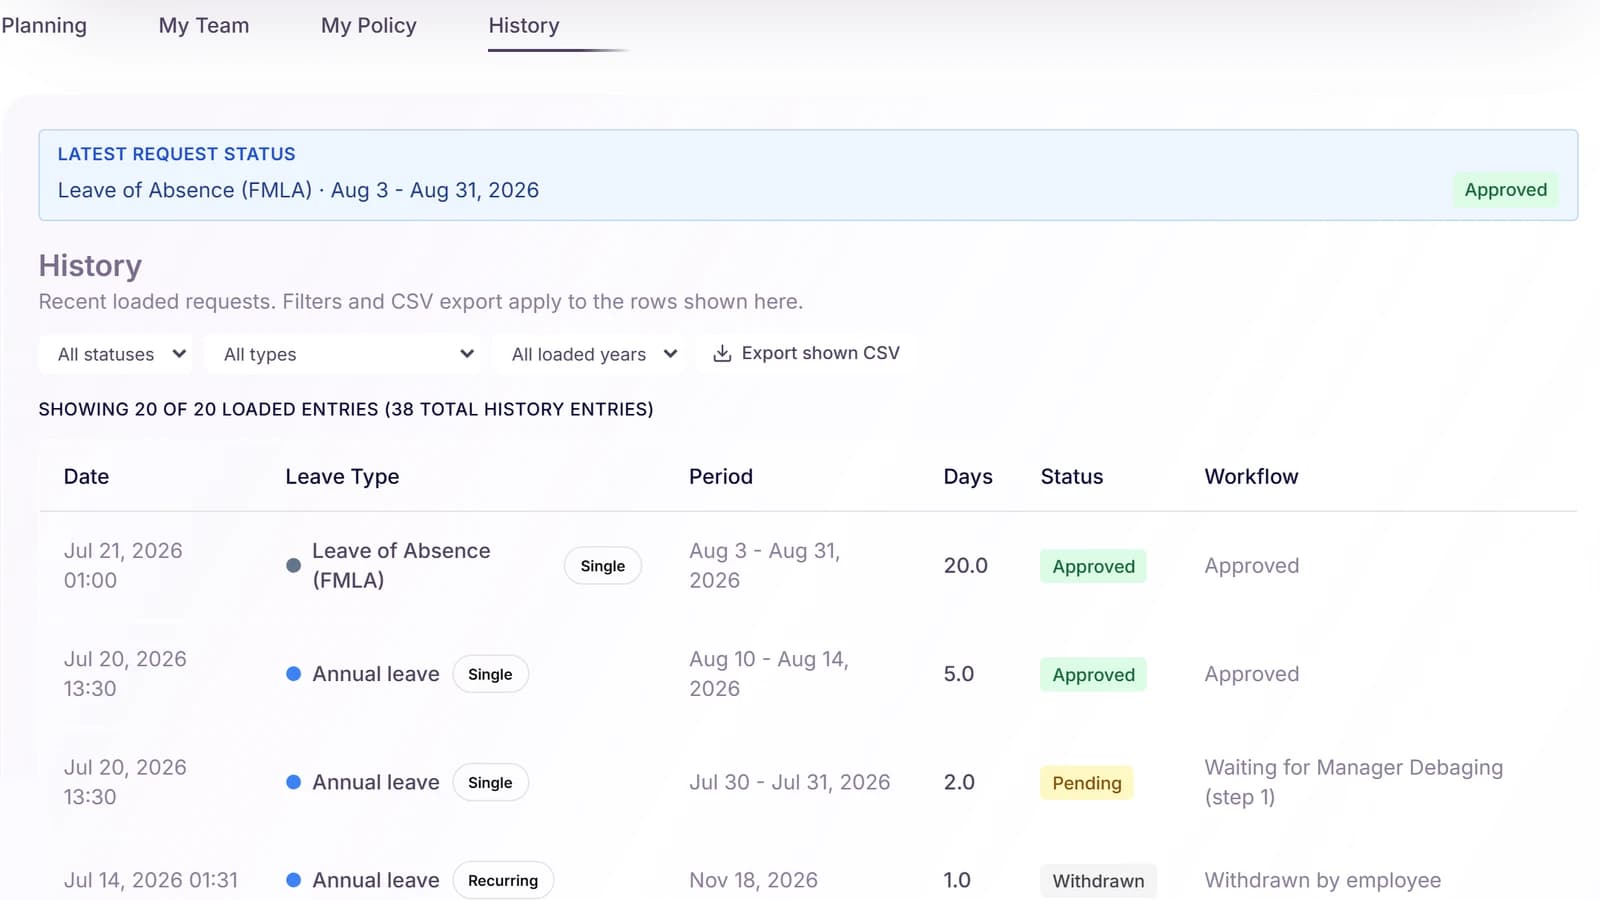Click the Aug 10 - Aug 14, 2026 period
The height and width of the screenshot is (900, 1600).
pyautogui.click(x=769, y=673)
